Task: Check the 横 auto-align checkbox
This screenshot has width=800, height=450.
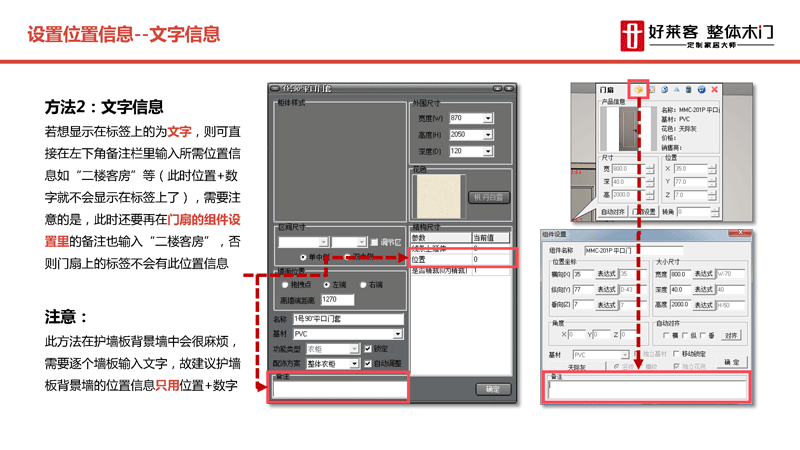Action: [666, 336]
